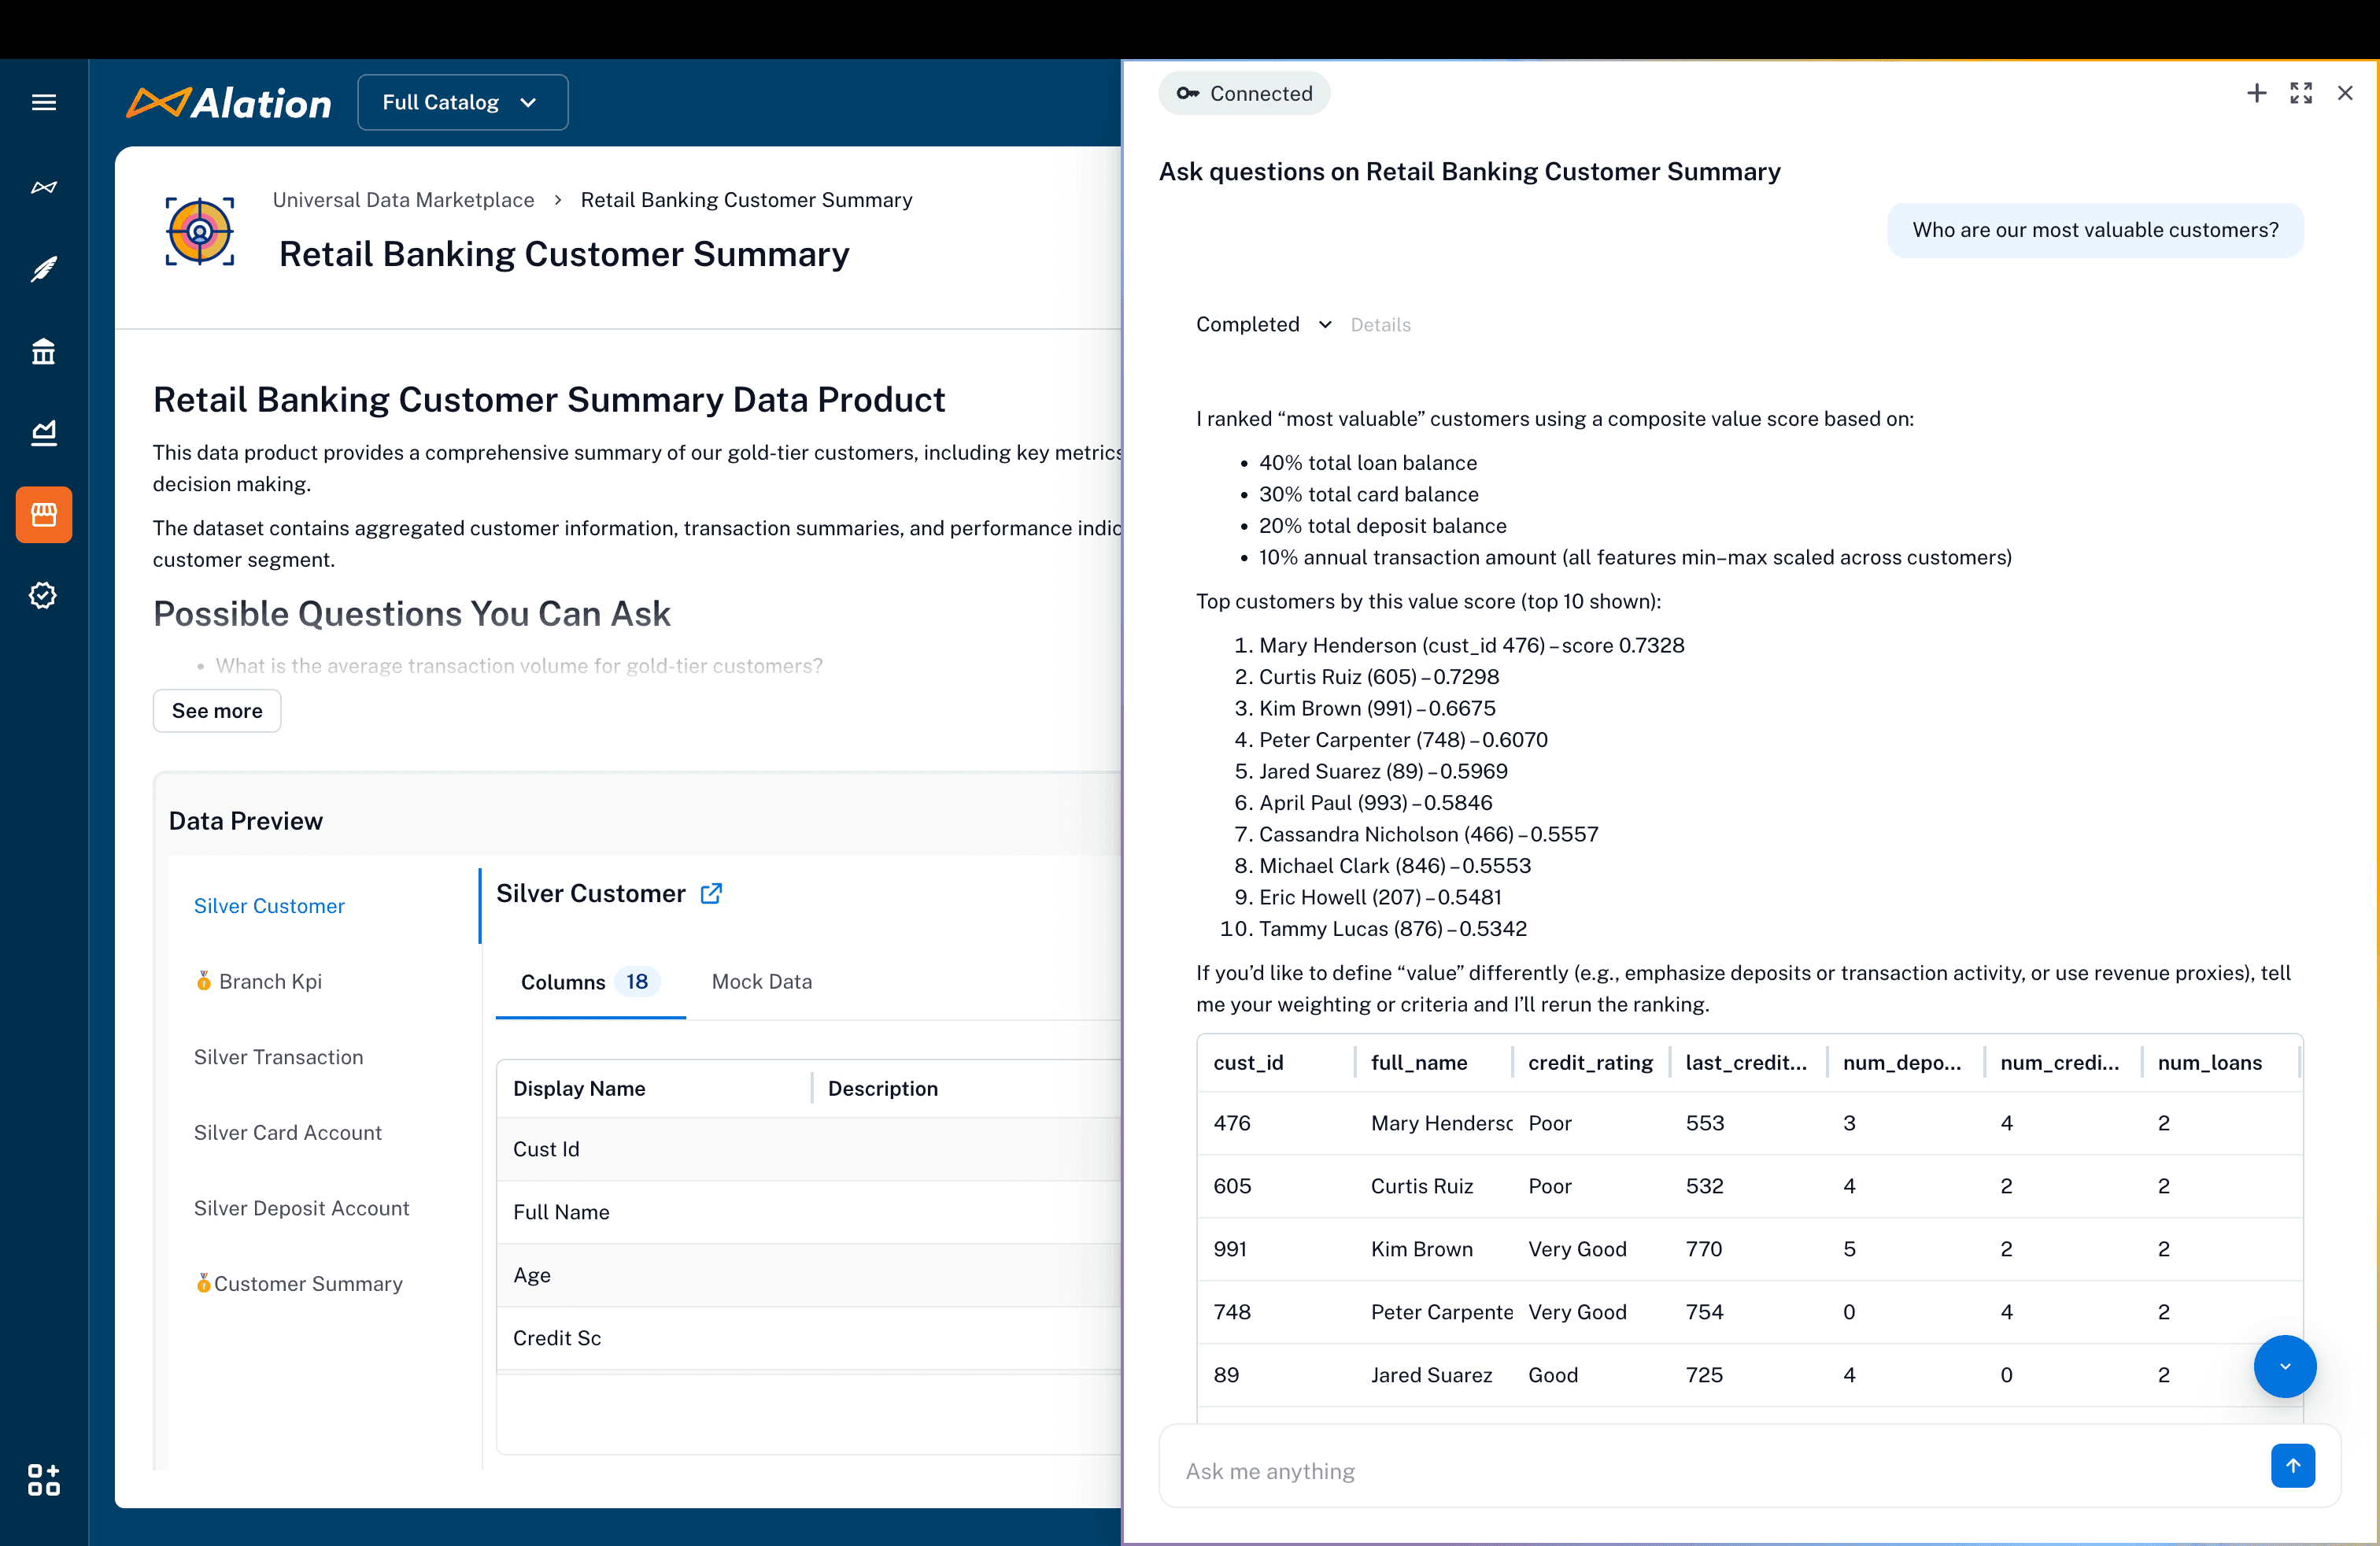
Task: Select the Age column row
Action: click(809, 1275)
